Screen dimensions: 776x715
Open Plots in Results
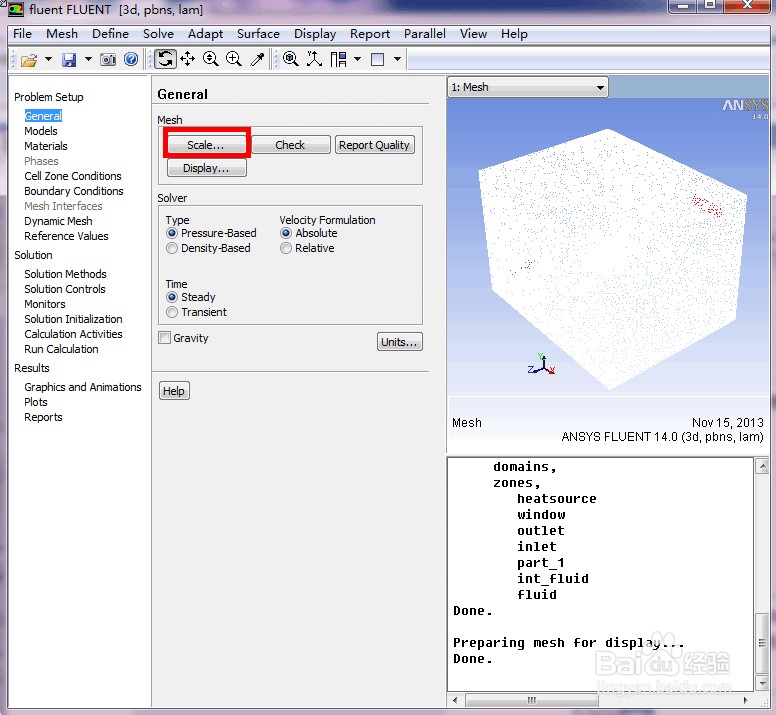click(36, 402)
